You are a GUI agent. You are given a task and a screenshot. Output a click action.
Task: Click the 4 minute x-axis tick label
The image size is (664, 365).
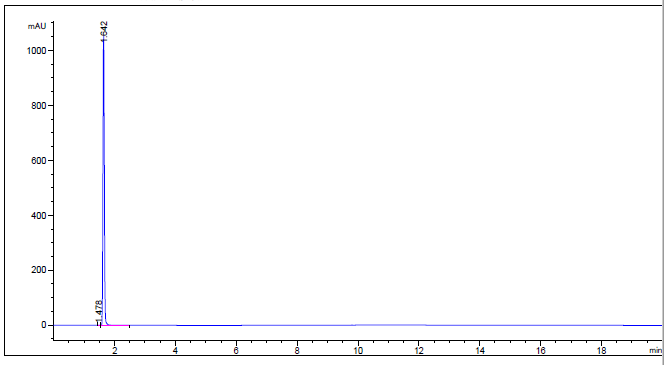[175, 351]
